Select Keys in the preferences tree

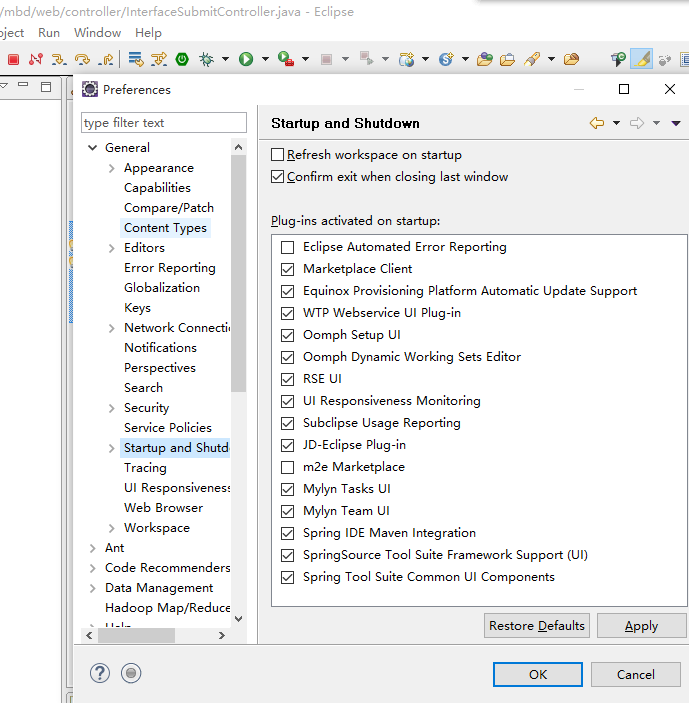tap(137, 308)
